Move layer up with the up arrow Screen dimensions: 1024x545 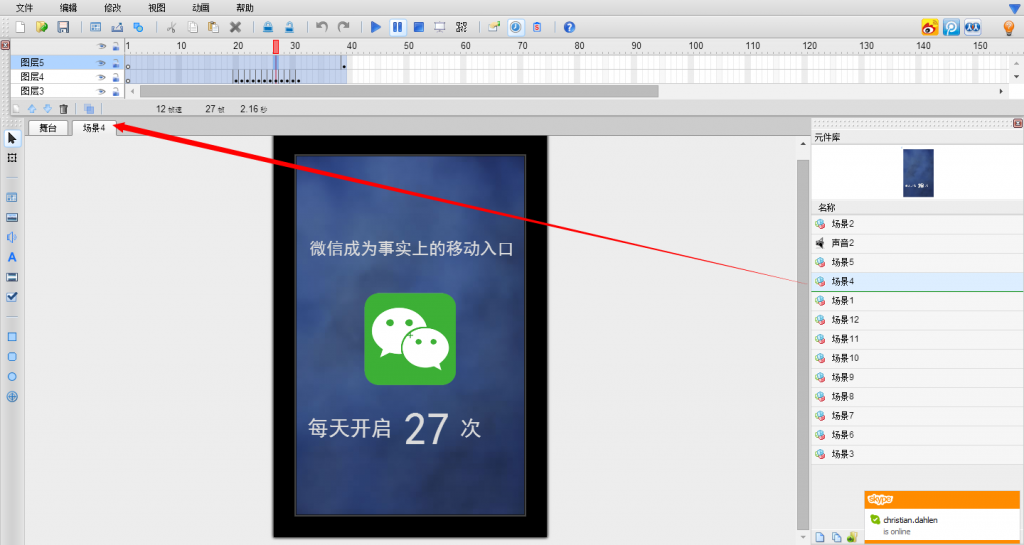coord(31,109)
